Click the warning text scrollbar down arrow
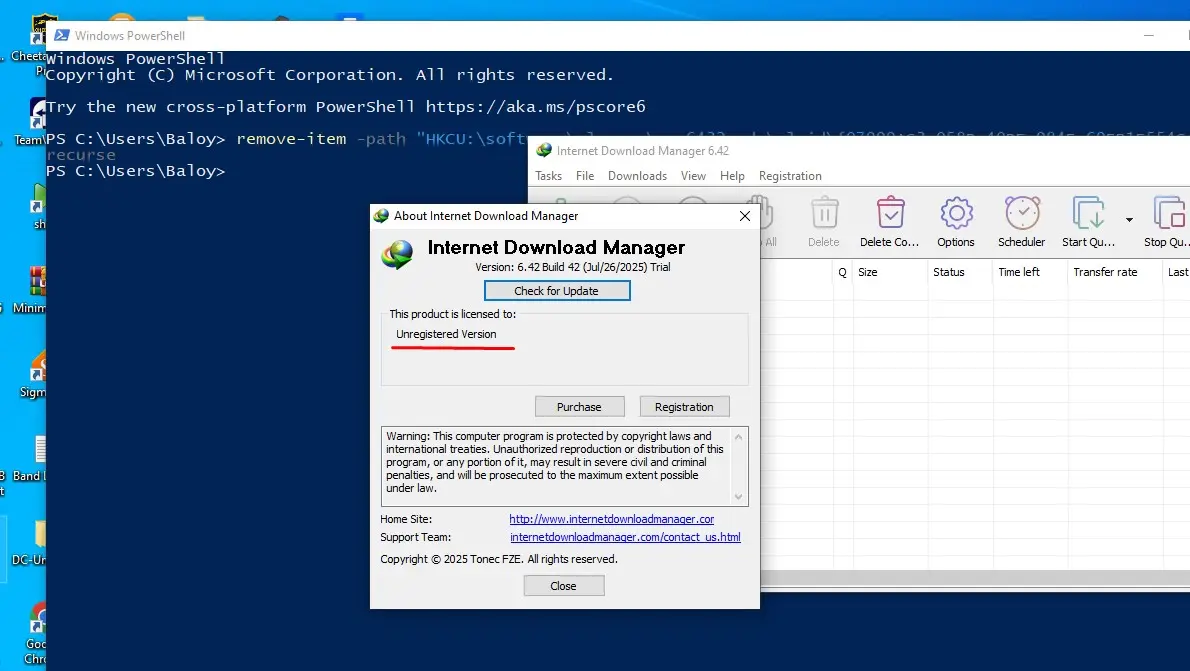The width and height of the screenshot is (1190, 671). (738, 497)
